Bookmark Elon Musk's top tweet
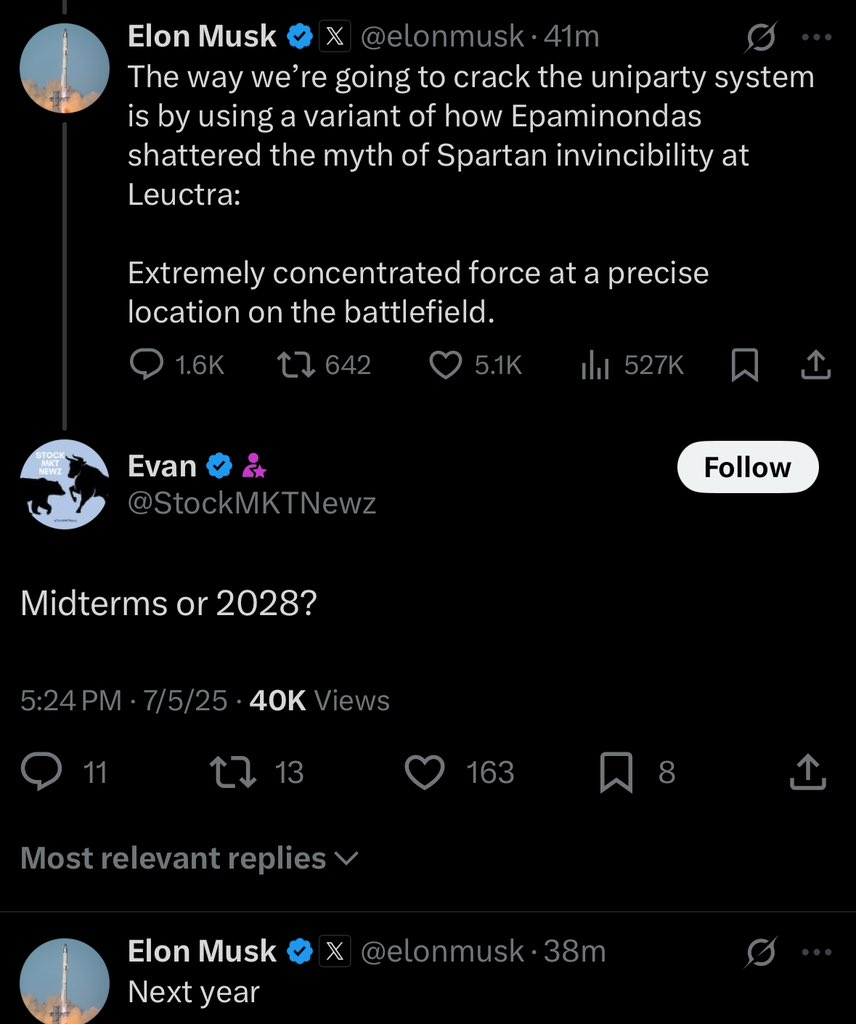 click(x=744, y=364)
